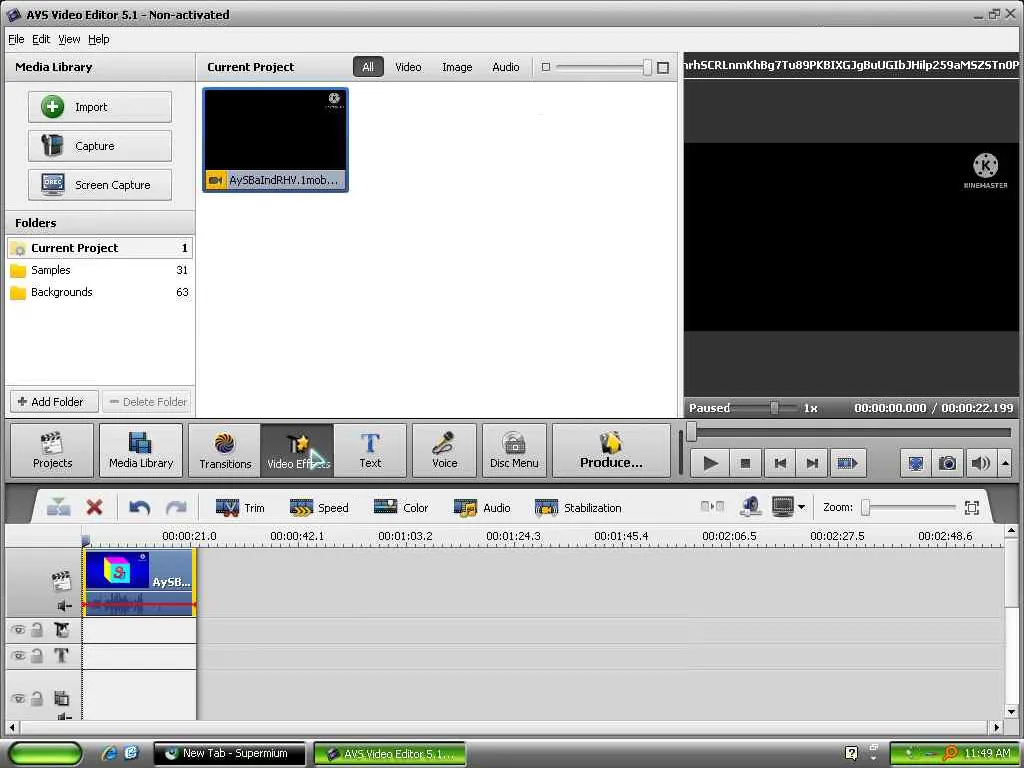Expand the volume arrow next to speaker
Image resolution: width=1024 pixels, height=768 pixels.
point(1005,463)
